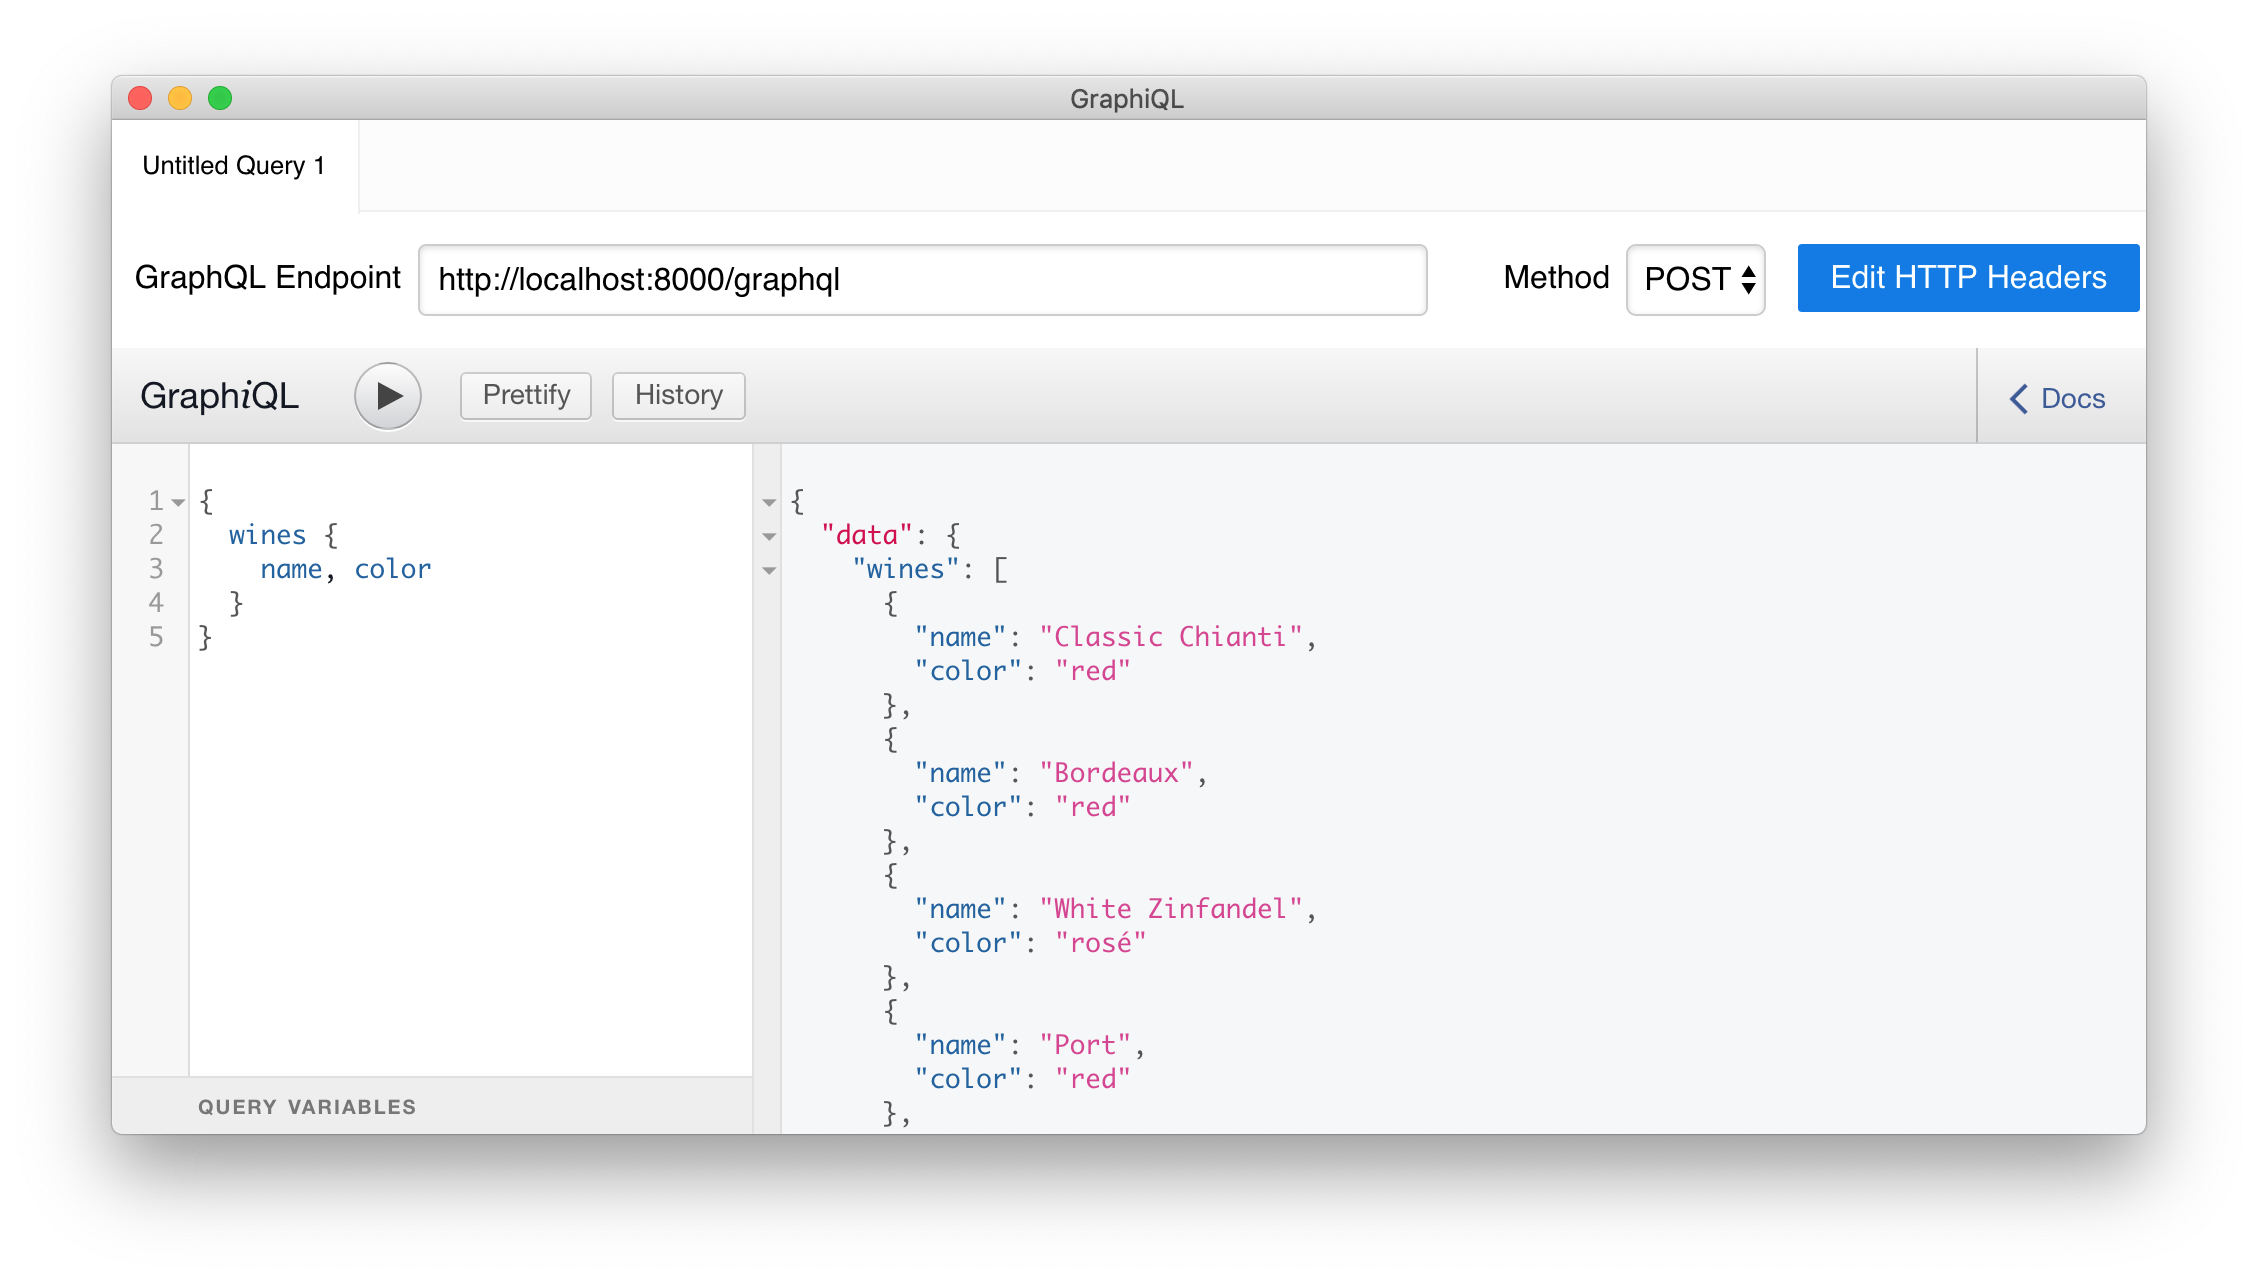
Task: Select the Untitled Query 1 tab
Action: click(234, 166)
